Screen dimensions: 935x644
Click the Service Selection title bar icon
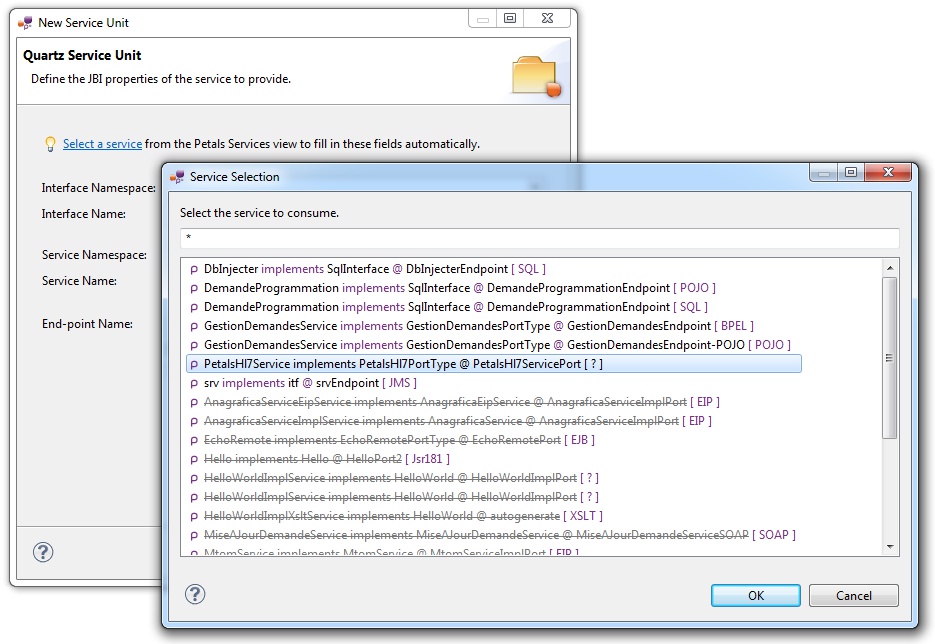(x=177, y=177)
